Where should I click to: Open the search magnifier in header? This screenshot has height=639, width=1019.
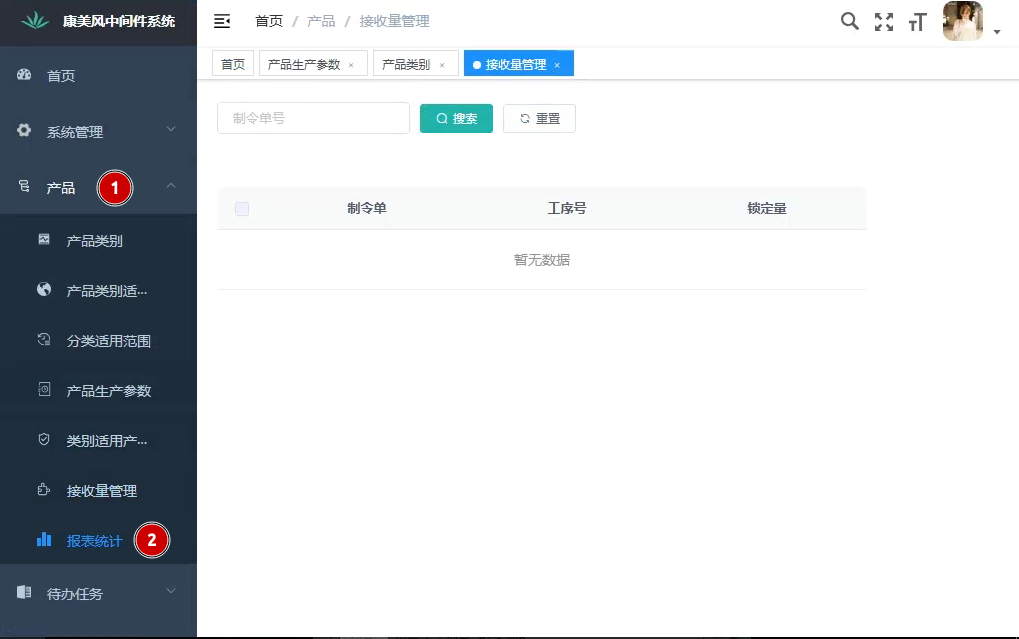(849, 21)
